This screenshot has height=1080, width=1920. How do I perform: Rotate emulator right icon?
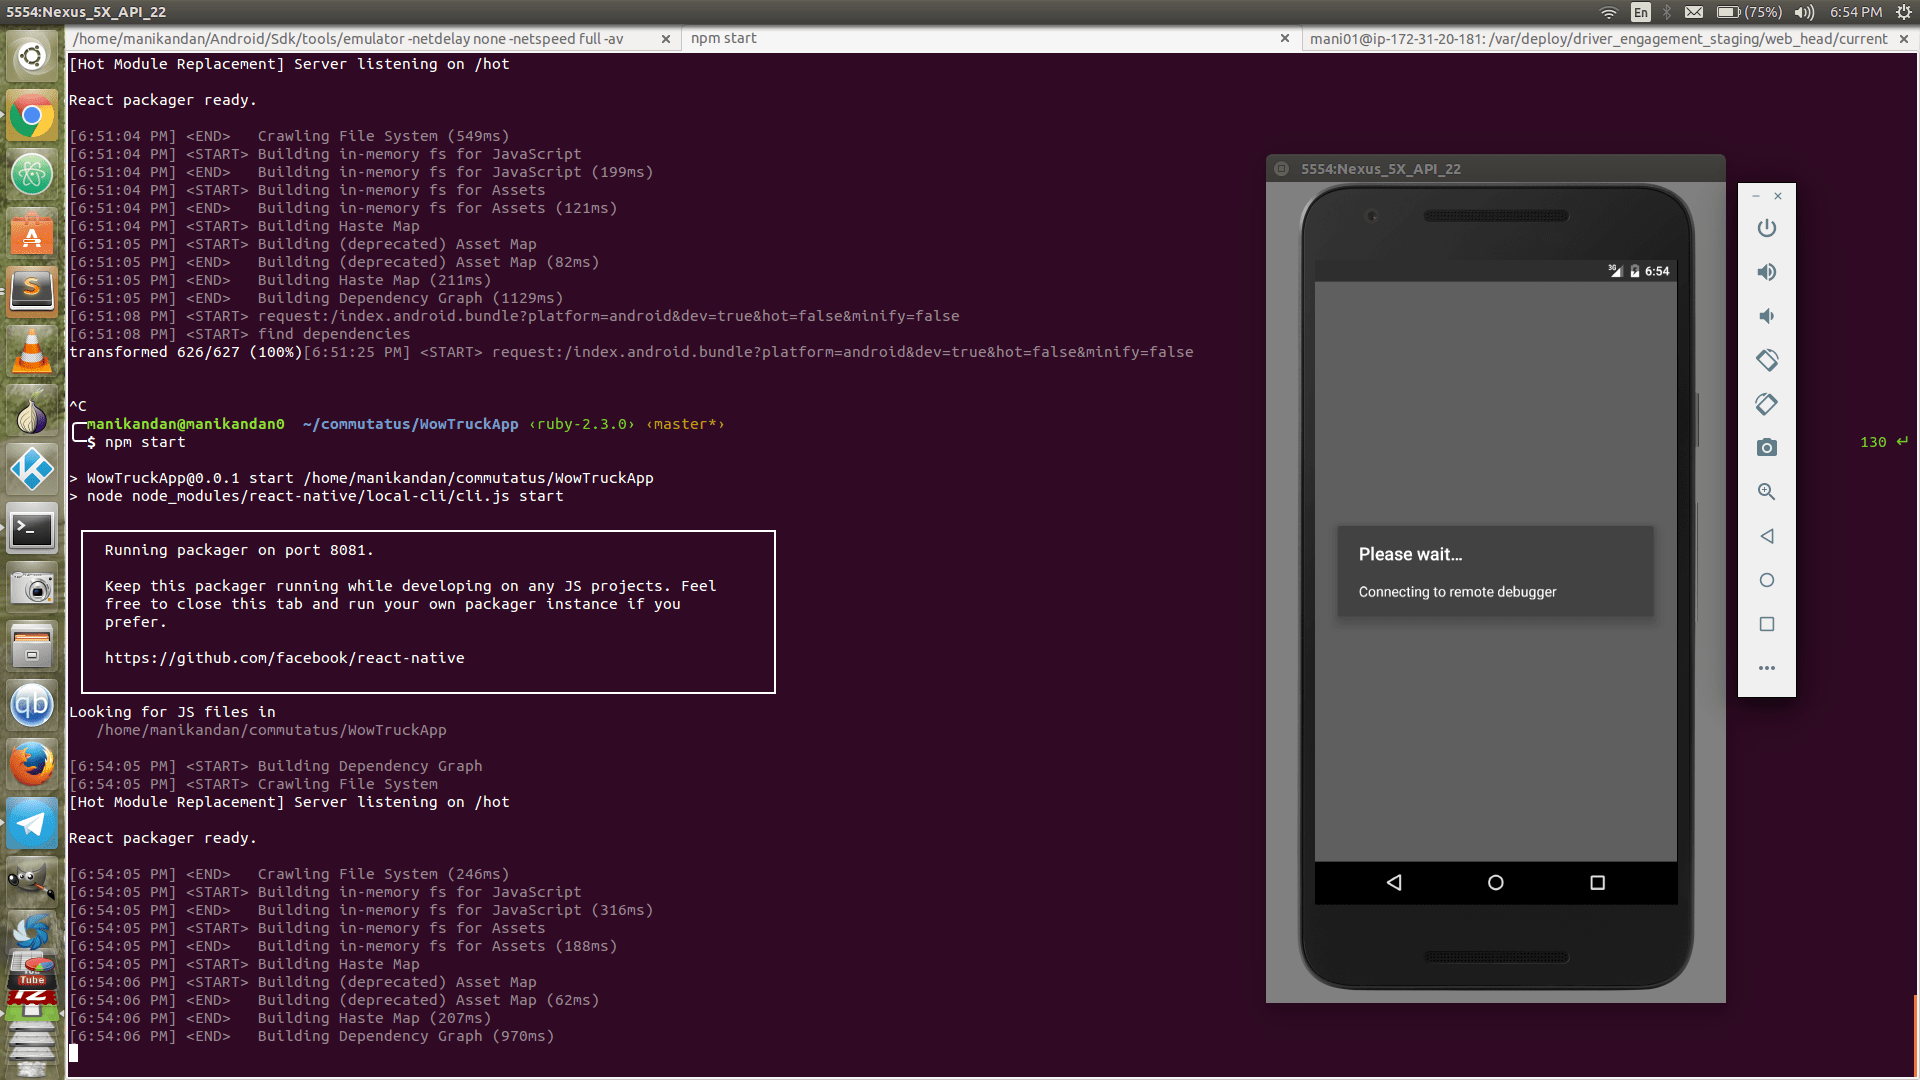1767,404
